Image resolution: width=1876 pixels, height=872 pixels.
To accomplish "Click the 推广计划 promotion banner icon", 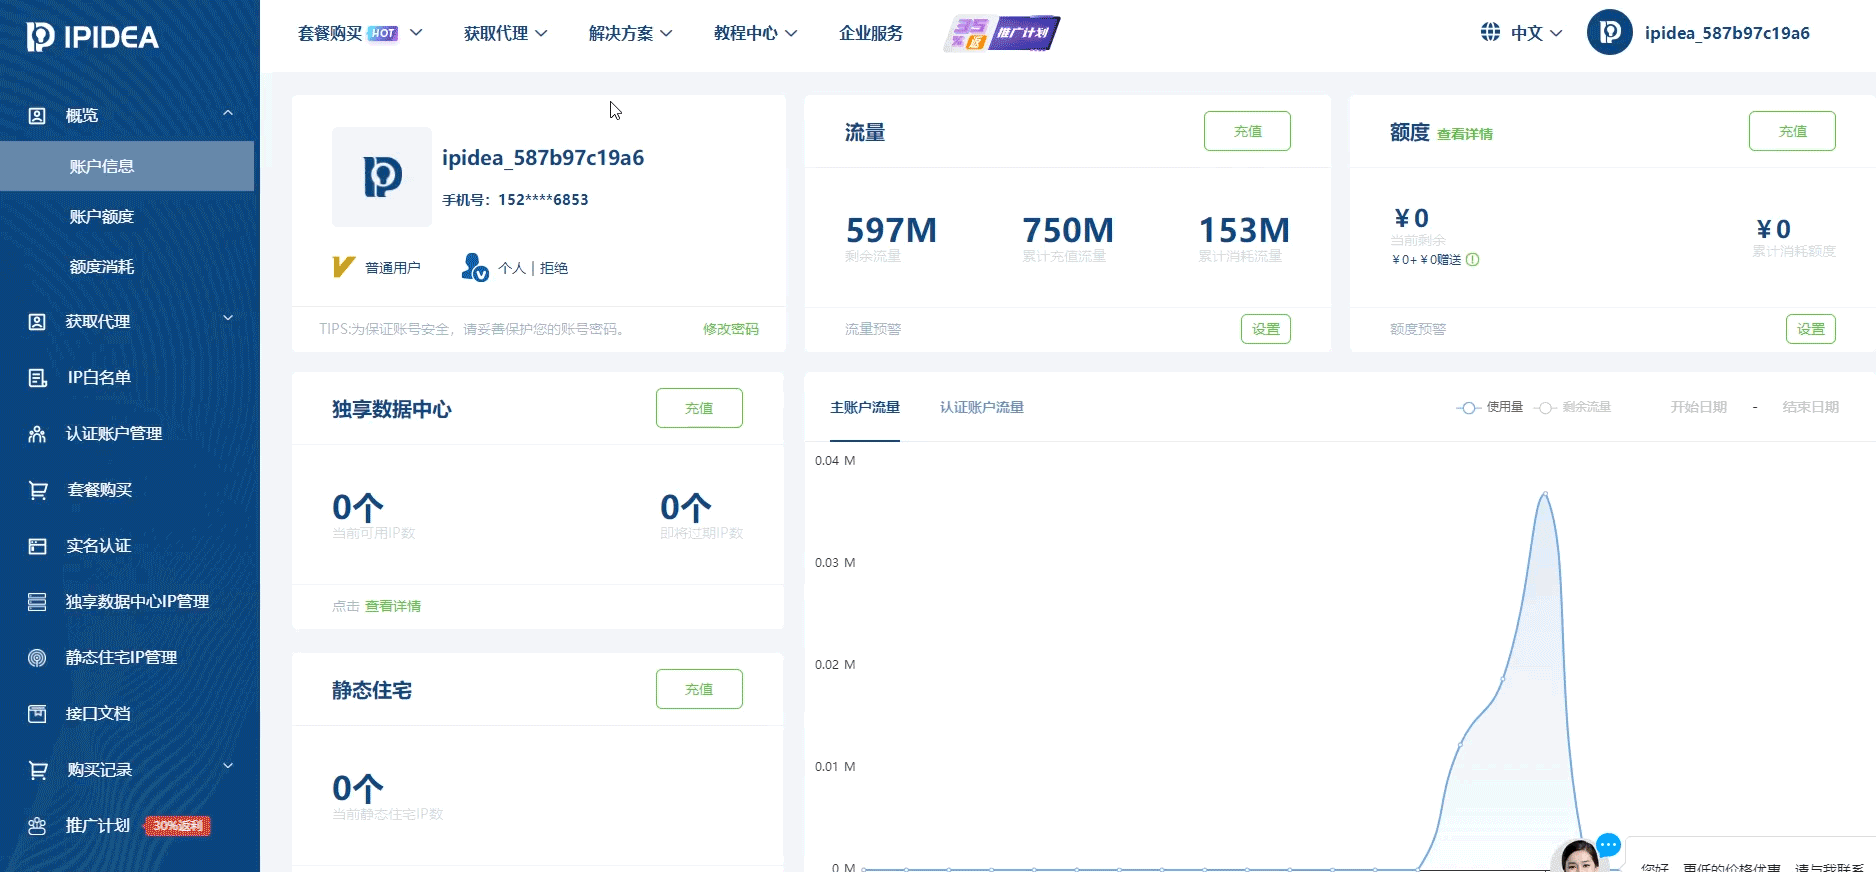I will point(1001,33).
